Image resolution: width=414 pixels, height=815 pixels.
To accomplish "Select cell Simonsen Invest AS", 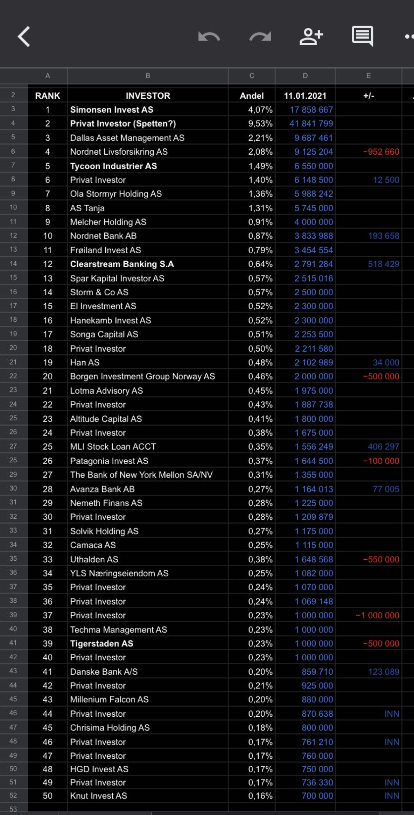I will click(x=148, y=110).
